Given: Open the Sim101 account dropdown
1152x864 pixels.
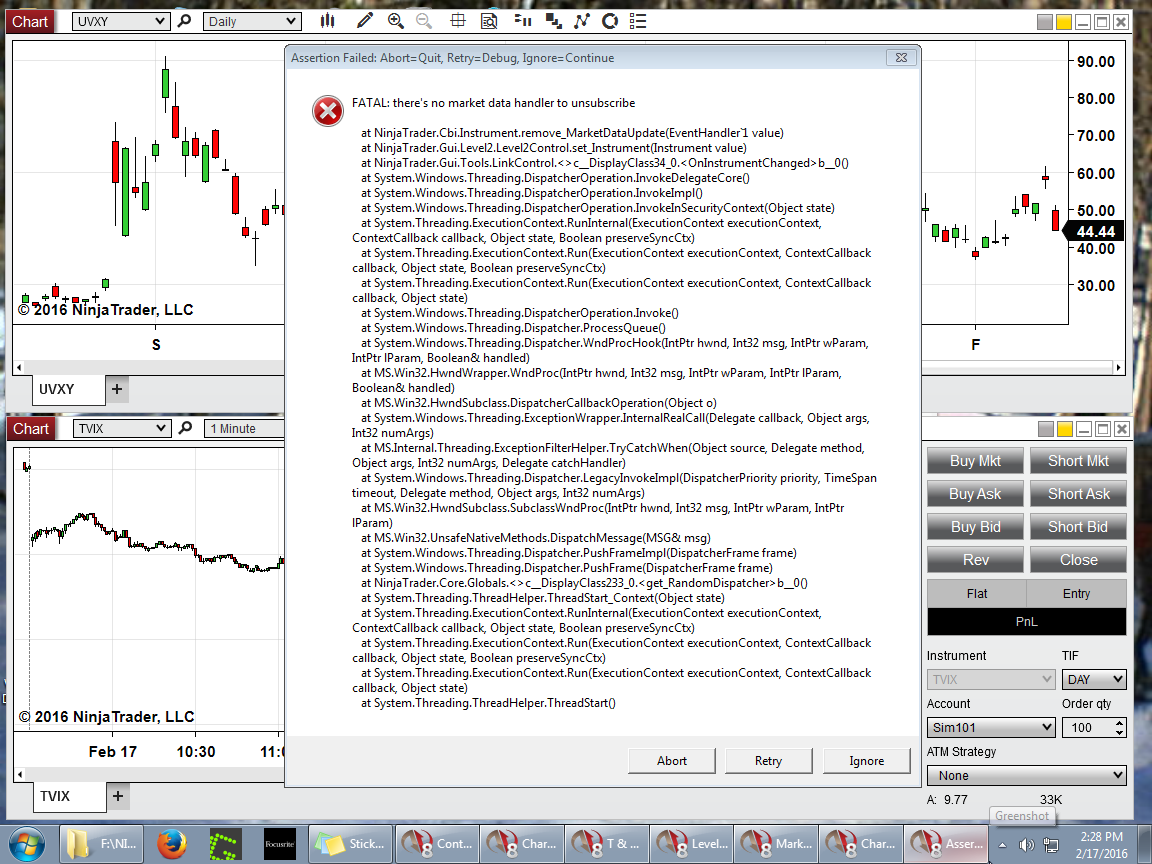Looking at the screenshot, I should click(x=991, y=727).
